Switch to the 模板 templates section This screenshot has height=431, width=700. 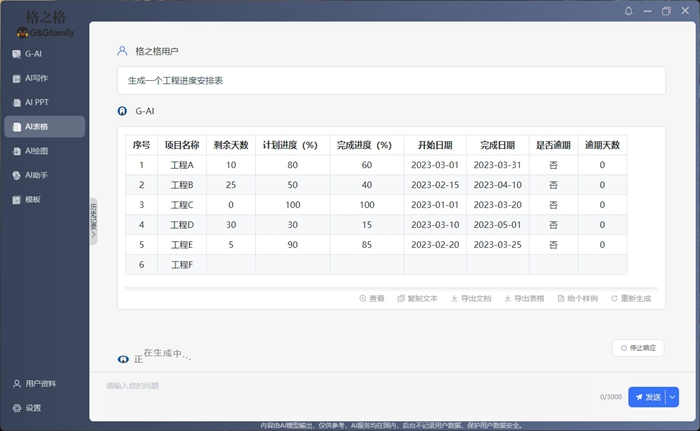(x=35, y=199)
